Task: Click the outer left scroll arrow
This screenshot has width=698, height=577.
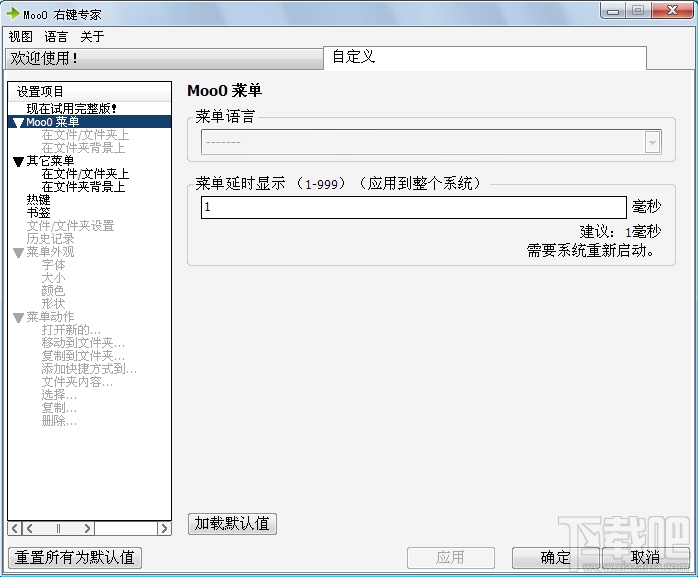Action: click(15, 528)
